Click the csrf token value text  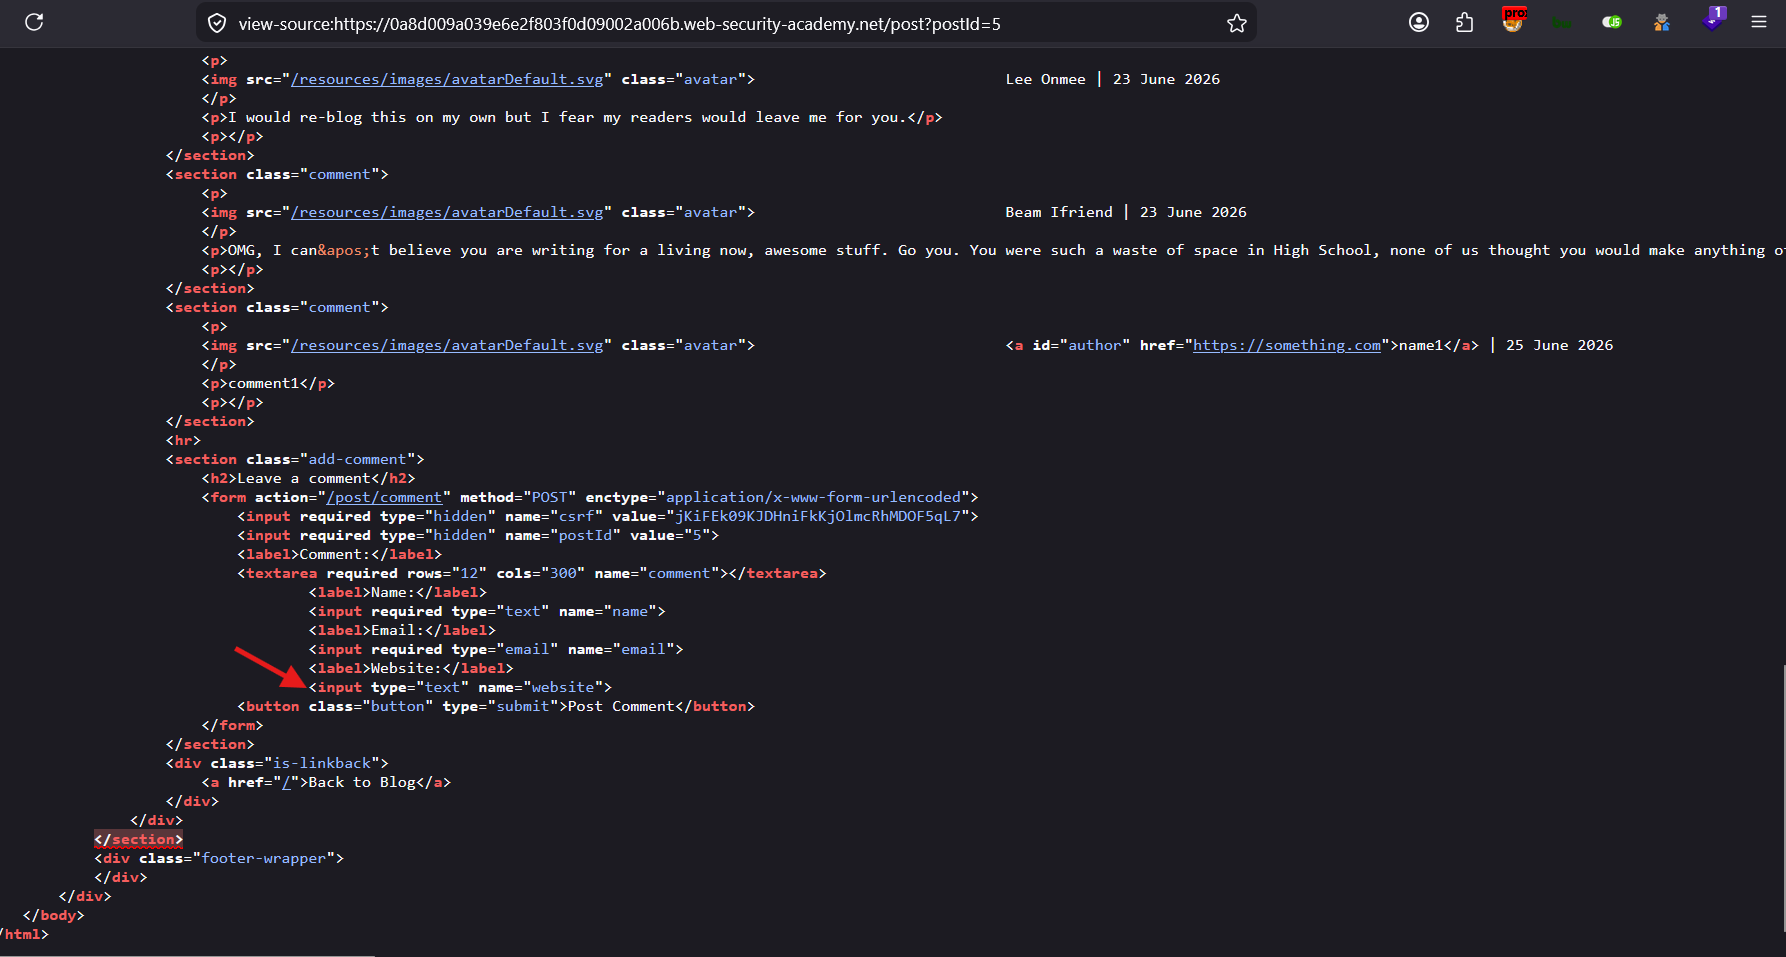click(818, 516)
